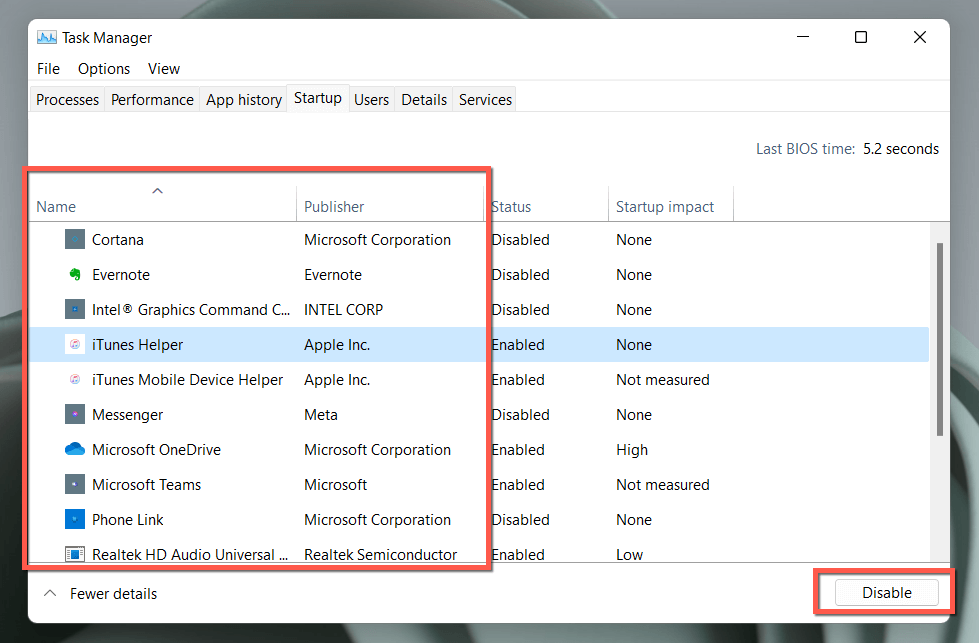Viewport: 979px width, 643px height.
Task: Open the File menu
Action: click(x=48, y=69)
